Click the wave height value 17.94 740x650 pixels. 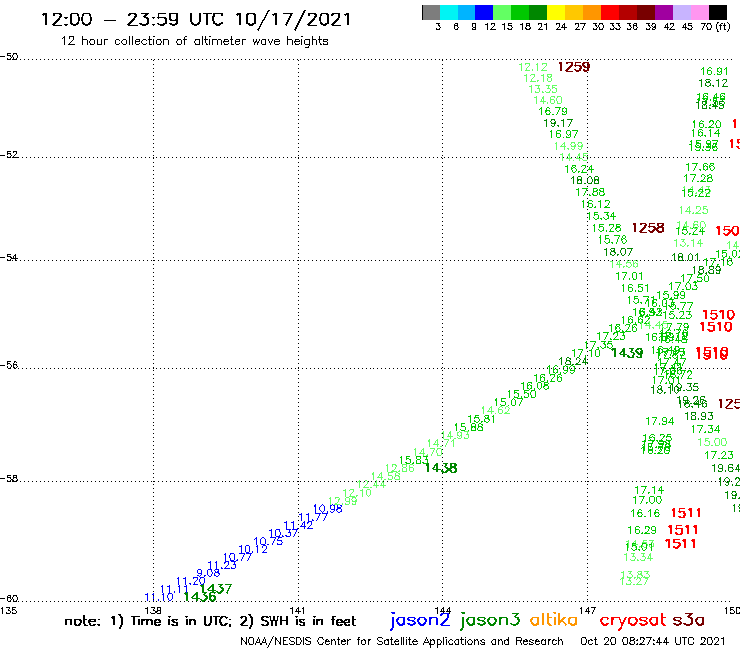(x=660, y=421)
